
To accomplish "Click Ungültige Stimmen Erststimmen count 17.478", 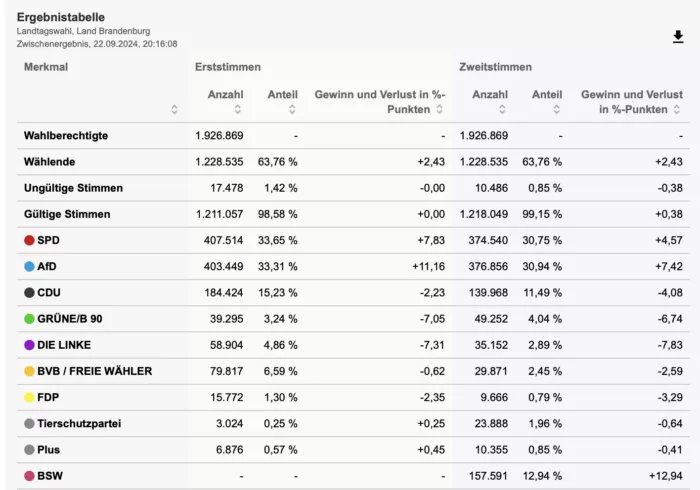I will point(227,188).
